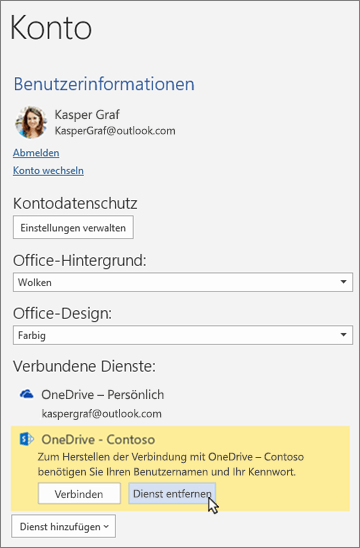Click Kasper Graf's profile photo
360x548 pixels.
[31, 123]
